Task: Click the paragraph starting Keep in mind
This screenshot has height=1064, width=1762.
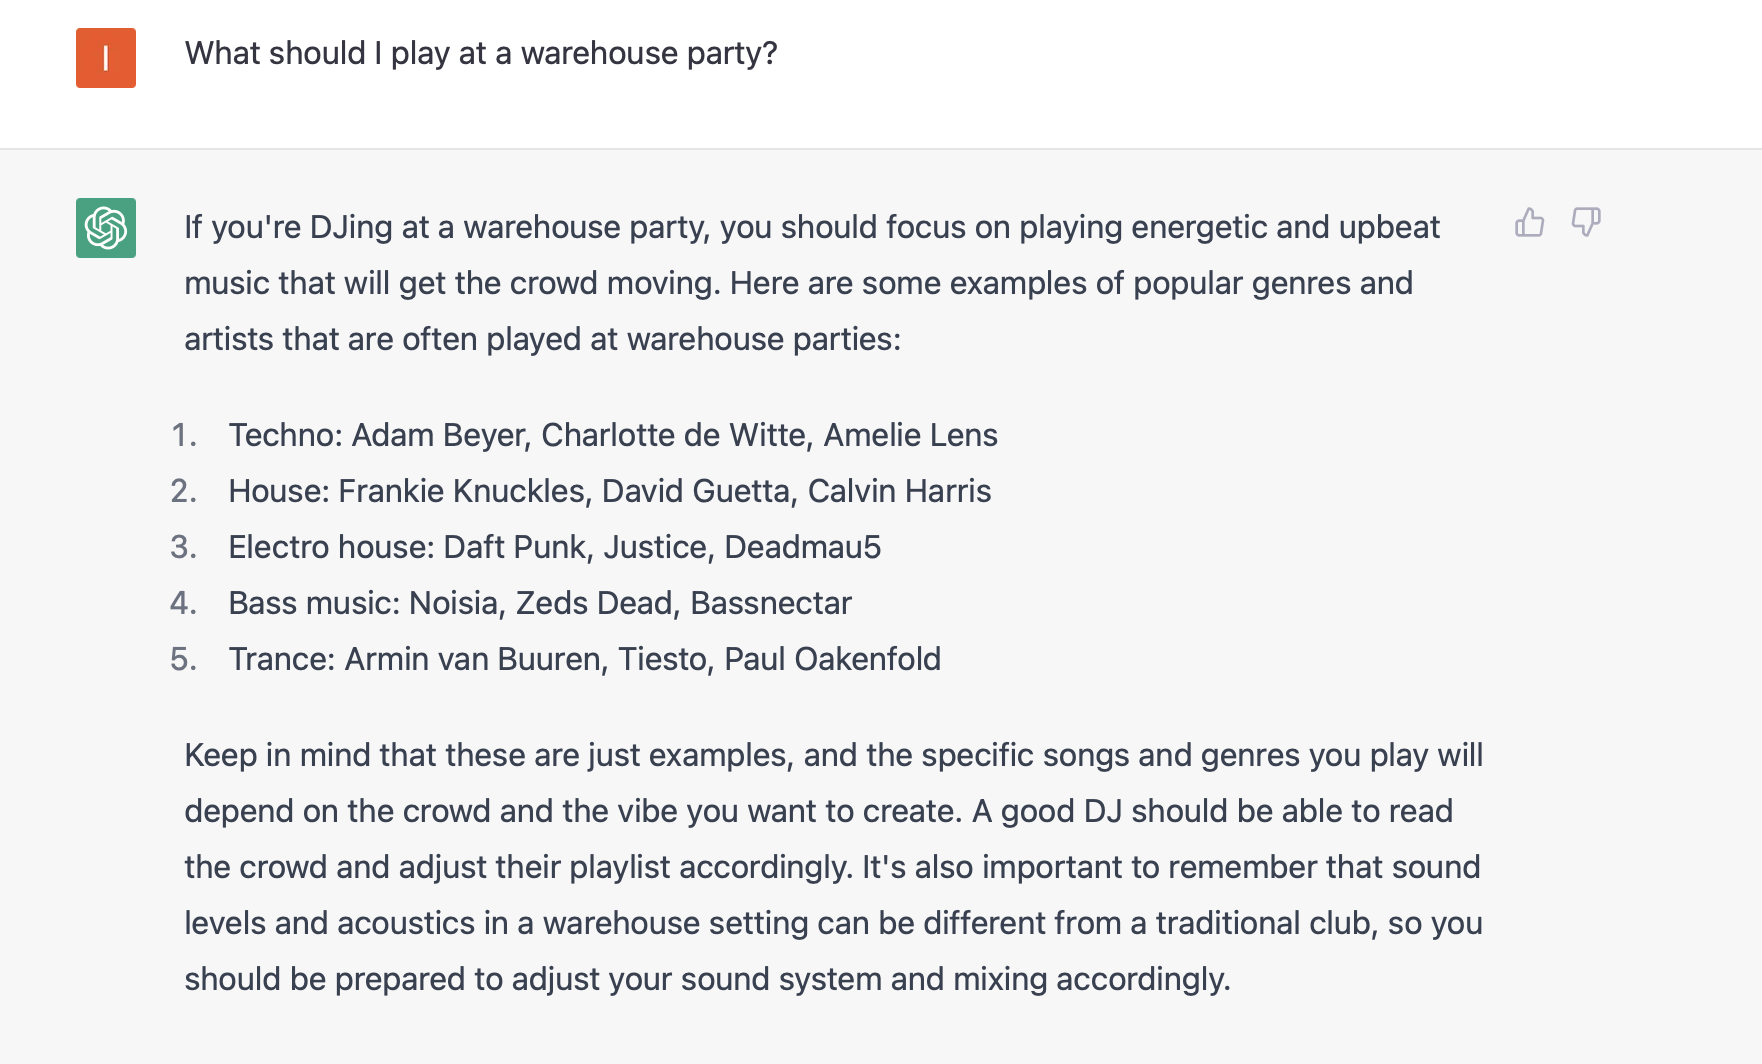Action: tap(834, 867)
